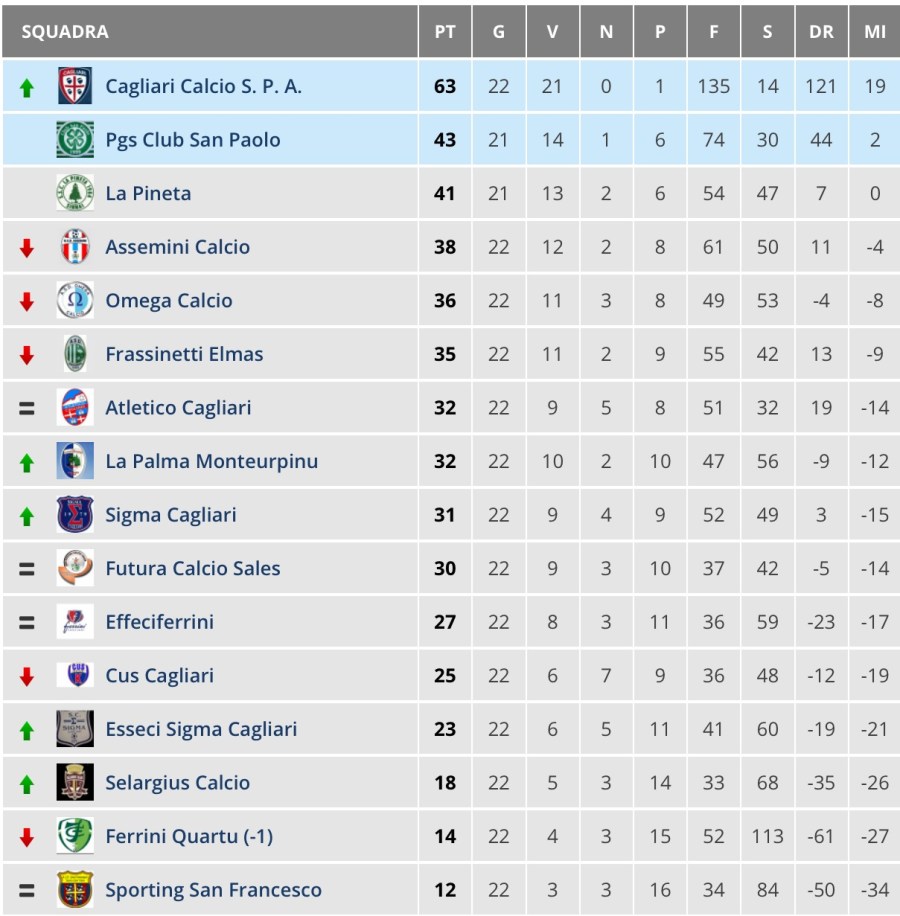Sort table by PT column header
Viewport: 900px width, 916px height.
point(445,32)
